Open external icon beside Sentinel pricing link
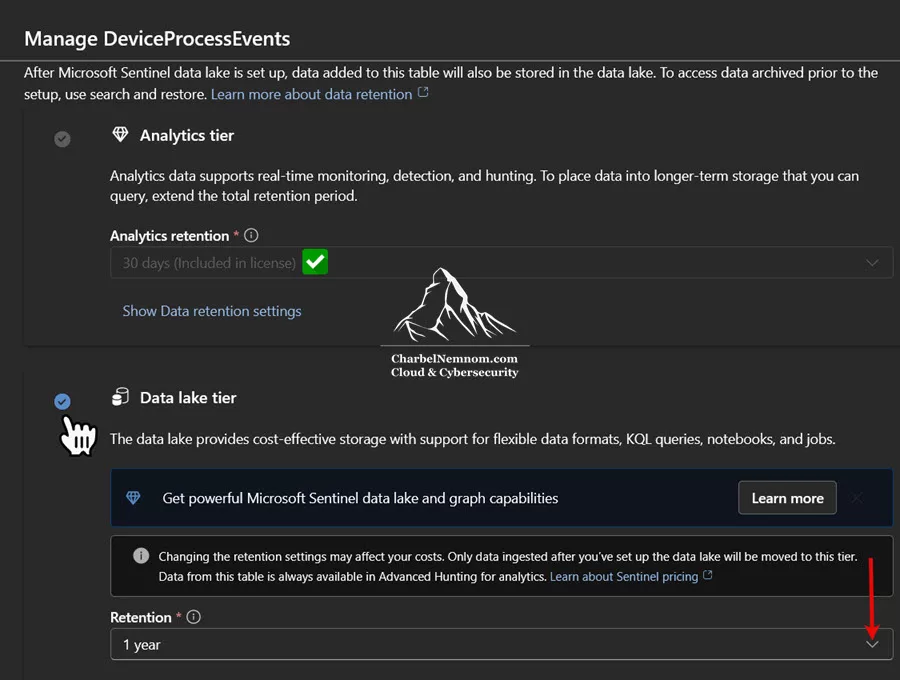This screenshot has height=680, width=900. pos(707,575)
